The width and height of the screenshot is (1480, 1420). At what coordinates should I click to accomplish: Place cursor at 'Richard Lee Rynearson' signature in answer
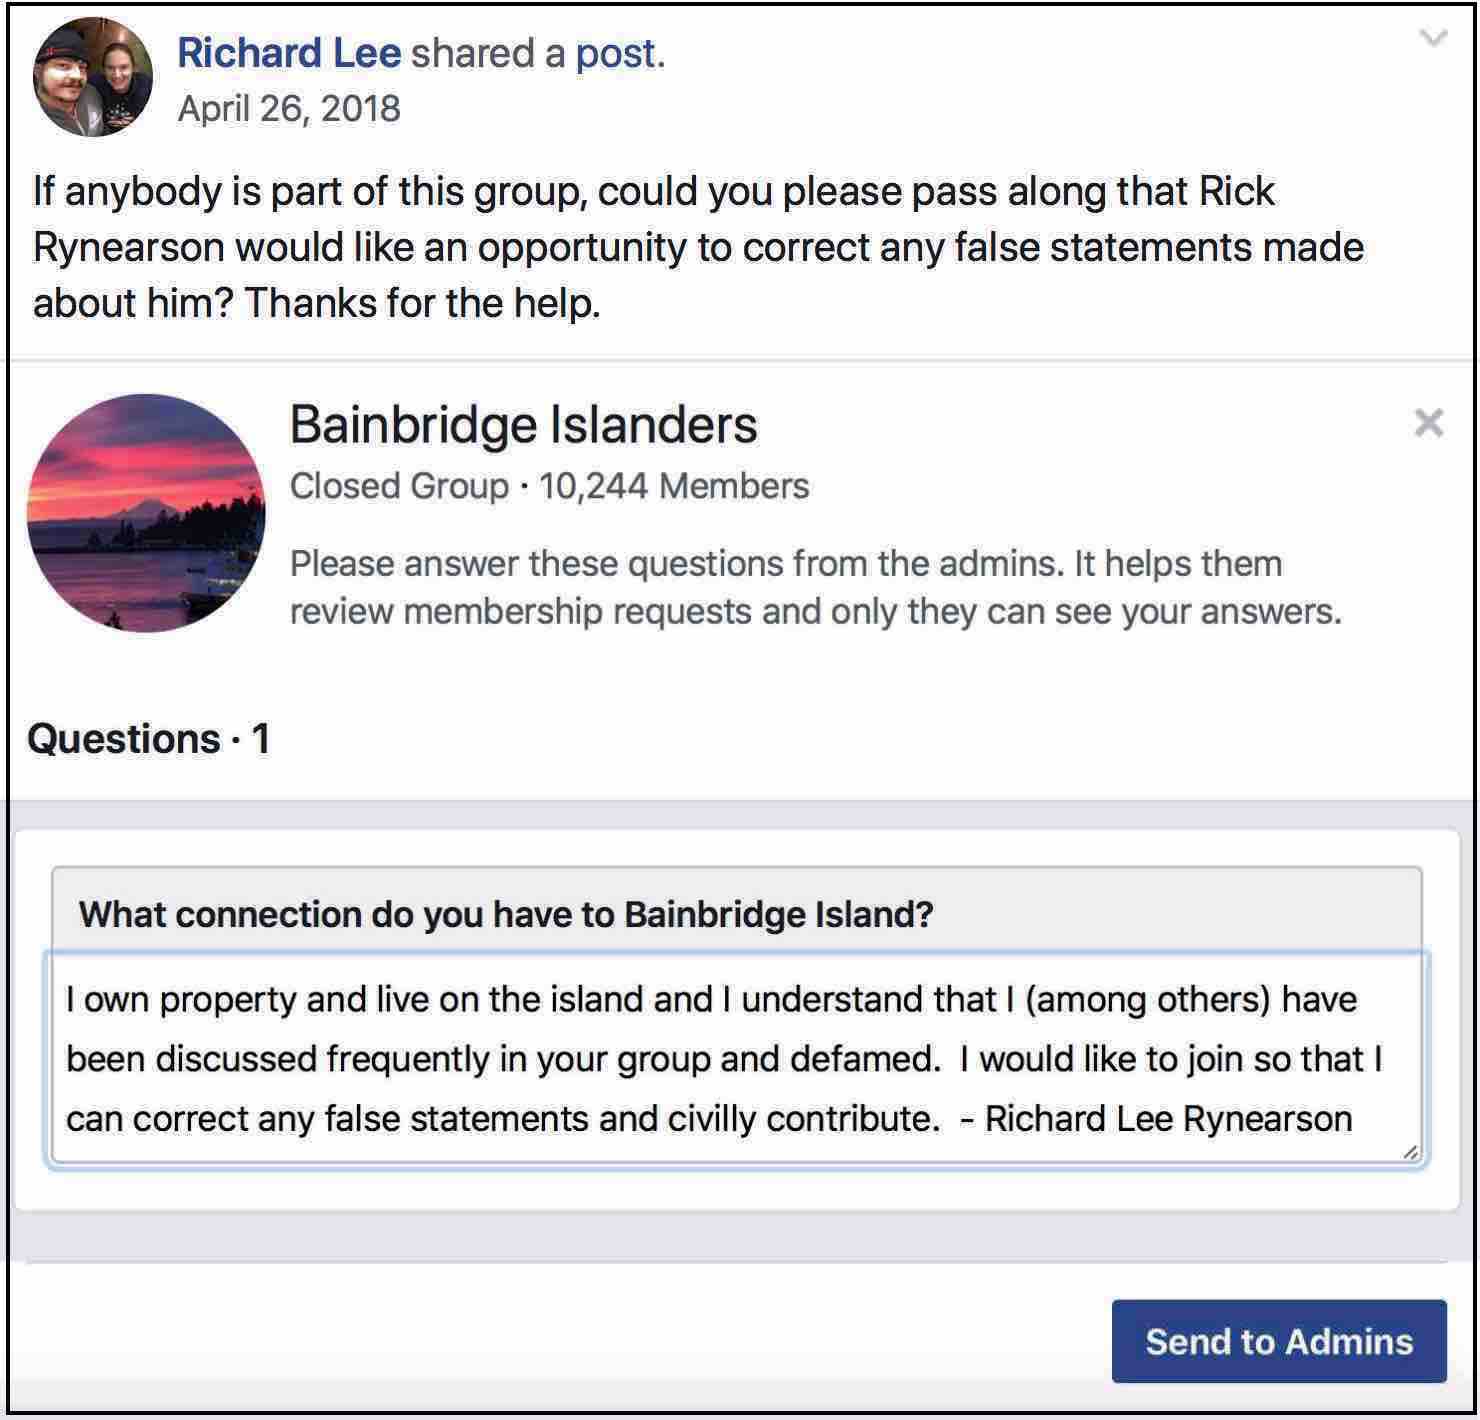point(1168,1118)
